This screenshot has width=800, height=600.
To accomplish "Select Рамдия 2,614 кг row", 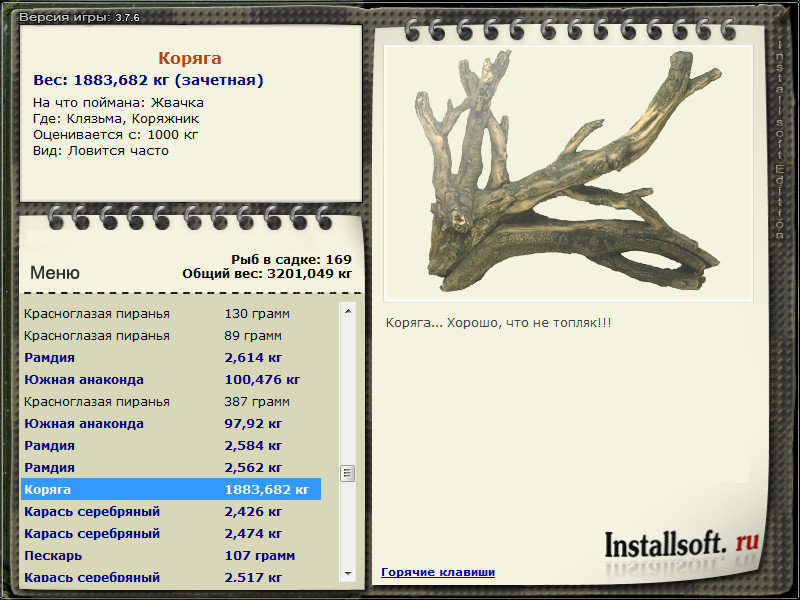I will click(171, 358).
